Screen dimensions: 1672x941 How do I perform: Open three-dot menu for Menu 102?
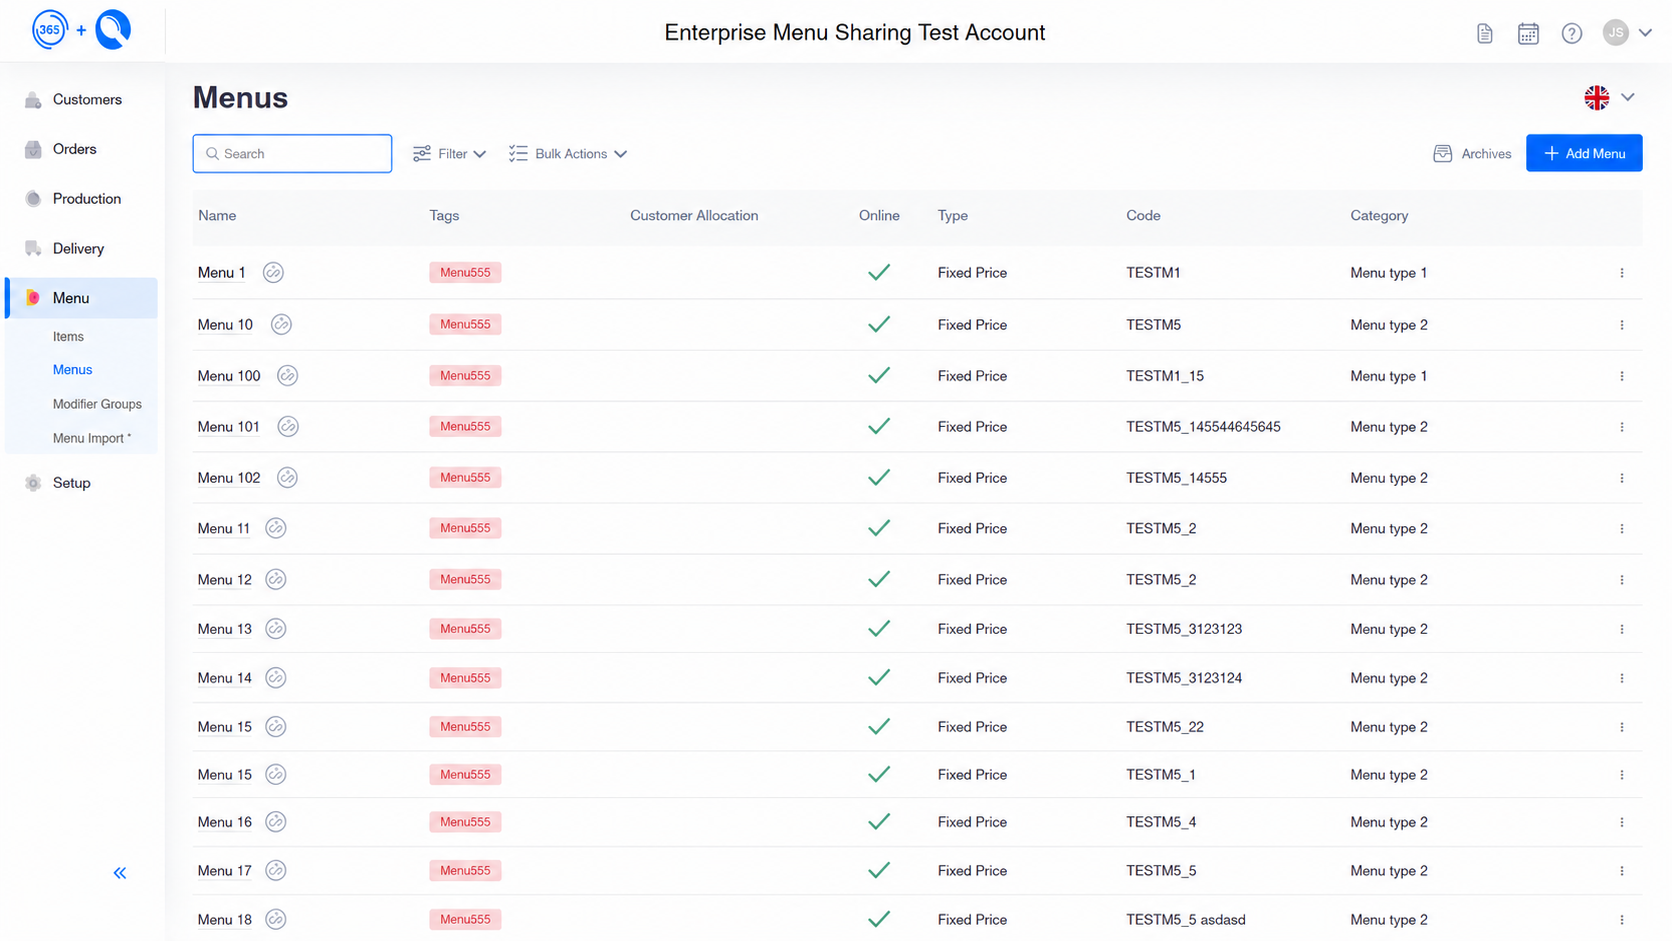1622,477
